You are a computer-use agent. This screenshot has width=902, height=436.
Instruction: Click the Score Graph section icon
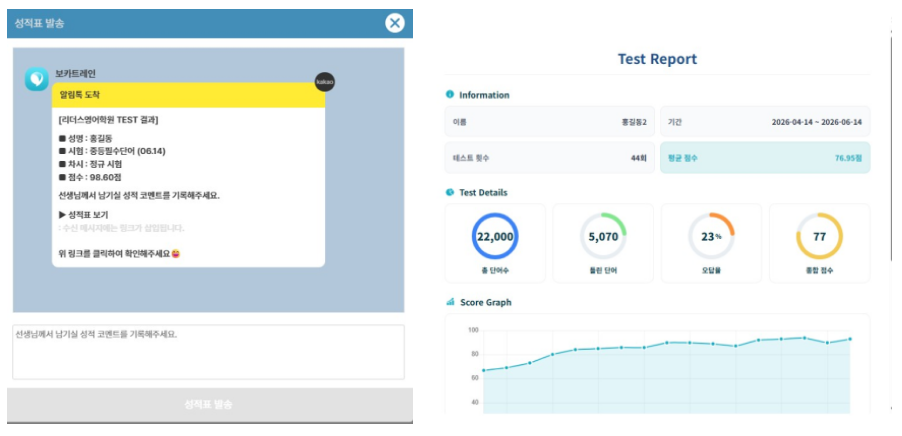click(450, 301)
